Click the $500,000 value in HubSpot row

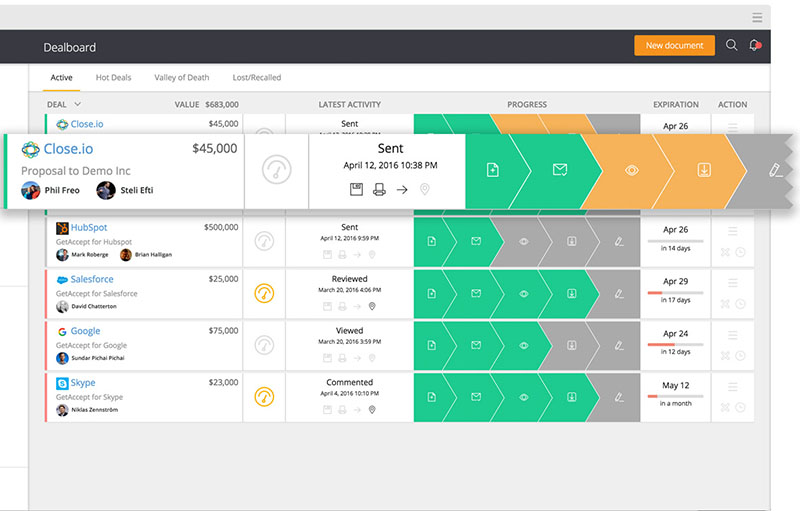coord(221,227)
